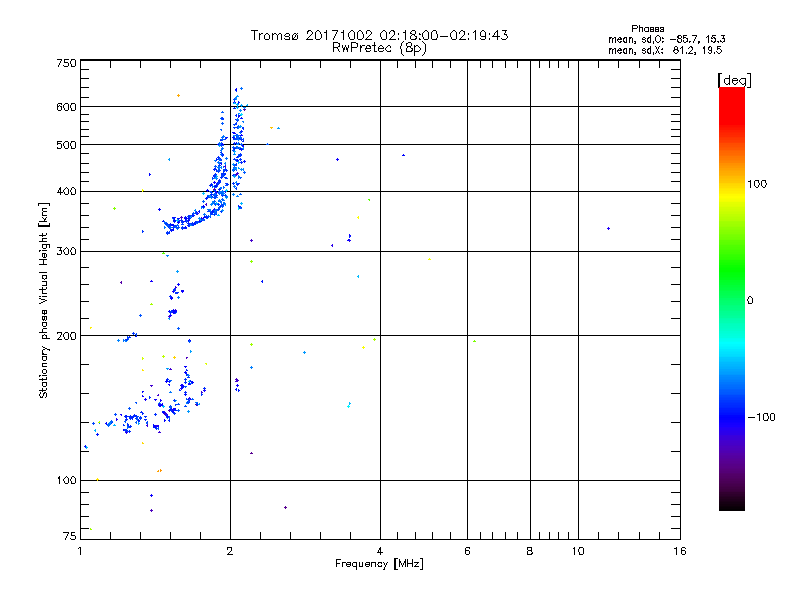Click the x-axis '6' tick label
The width and height of the screenshot is (800, 600).
pos(467,551)
